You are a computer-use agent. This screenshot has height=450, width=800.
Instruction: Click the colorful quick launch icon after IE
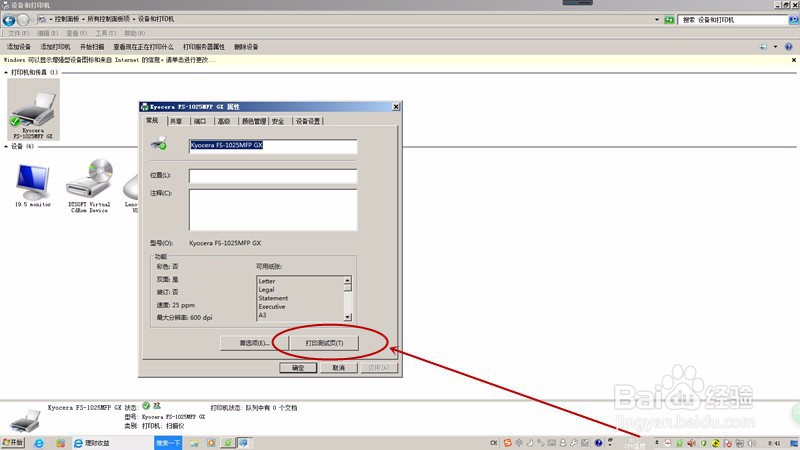(x=60, y=443)
